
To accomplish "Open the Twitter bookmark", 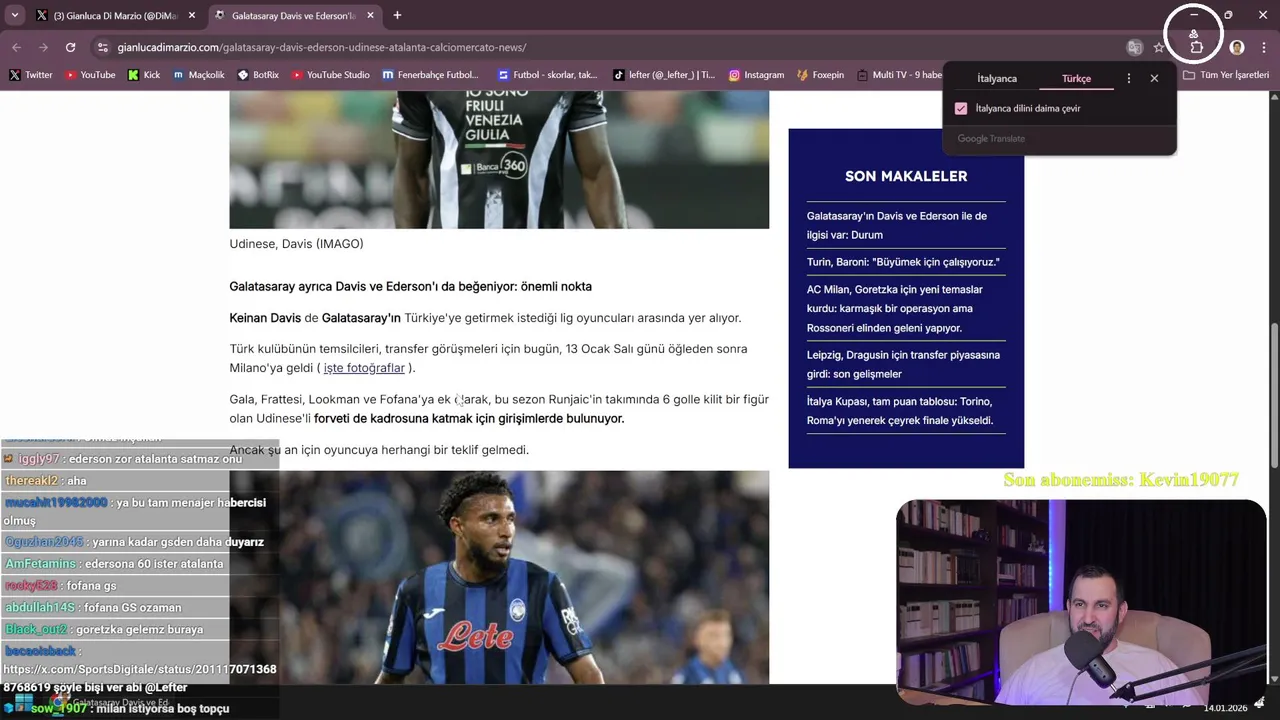I will tap(31, 75).
